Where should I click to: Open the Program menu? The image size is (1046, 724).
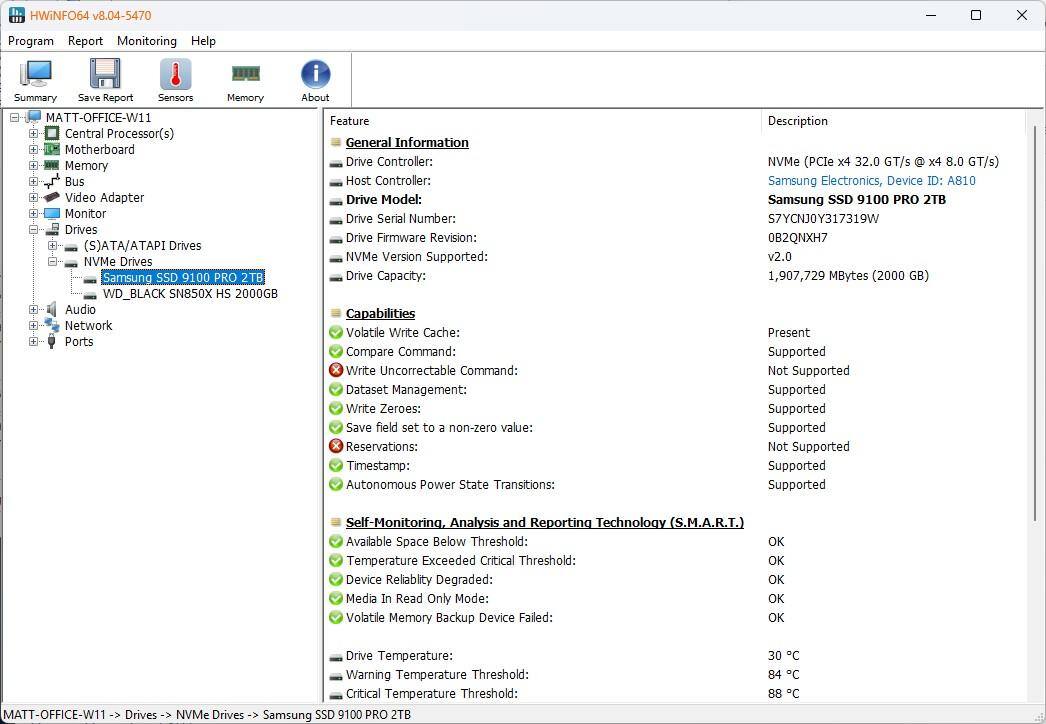point(31,41)
